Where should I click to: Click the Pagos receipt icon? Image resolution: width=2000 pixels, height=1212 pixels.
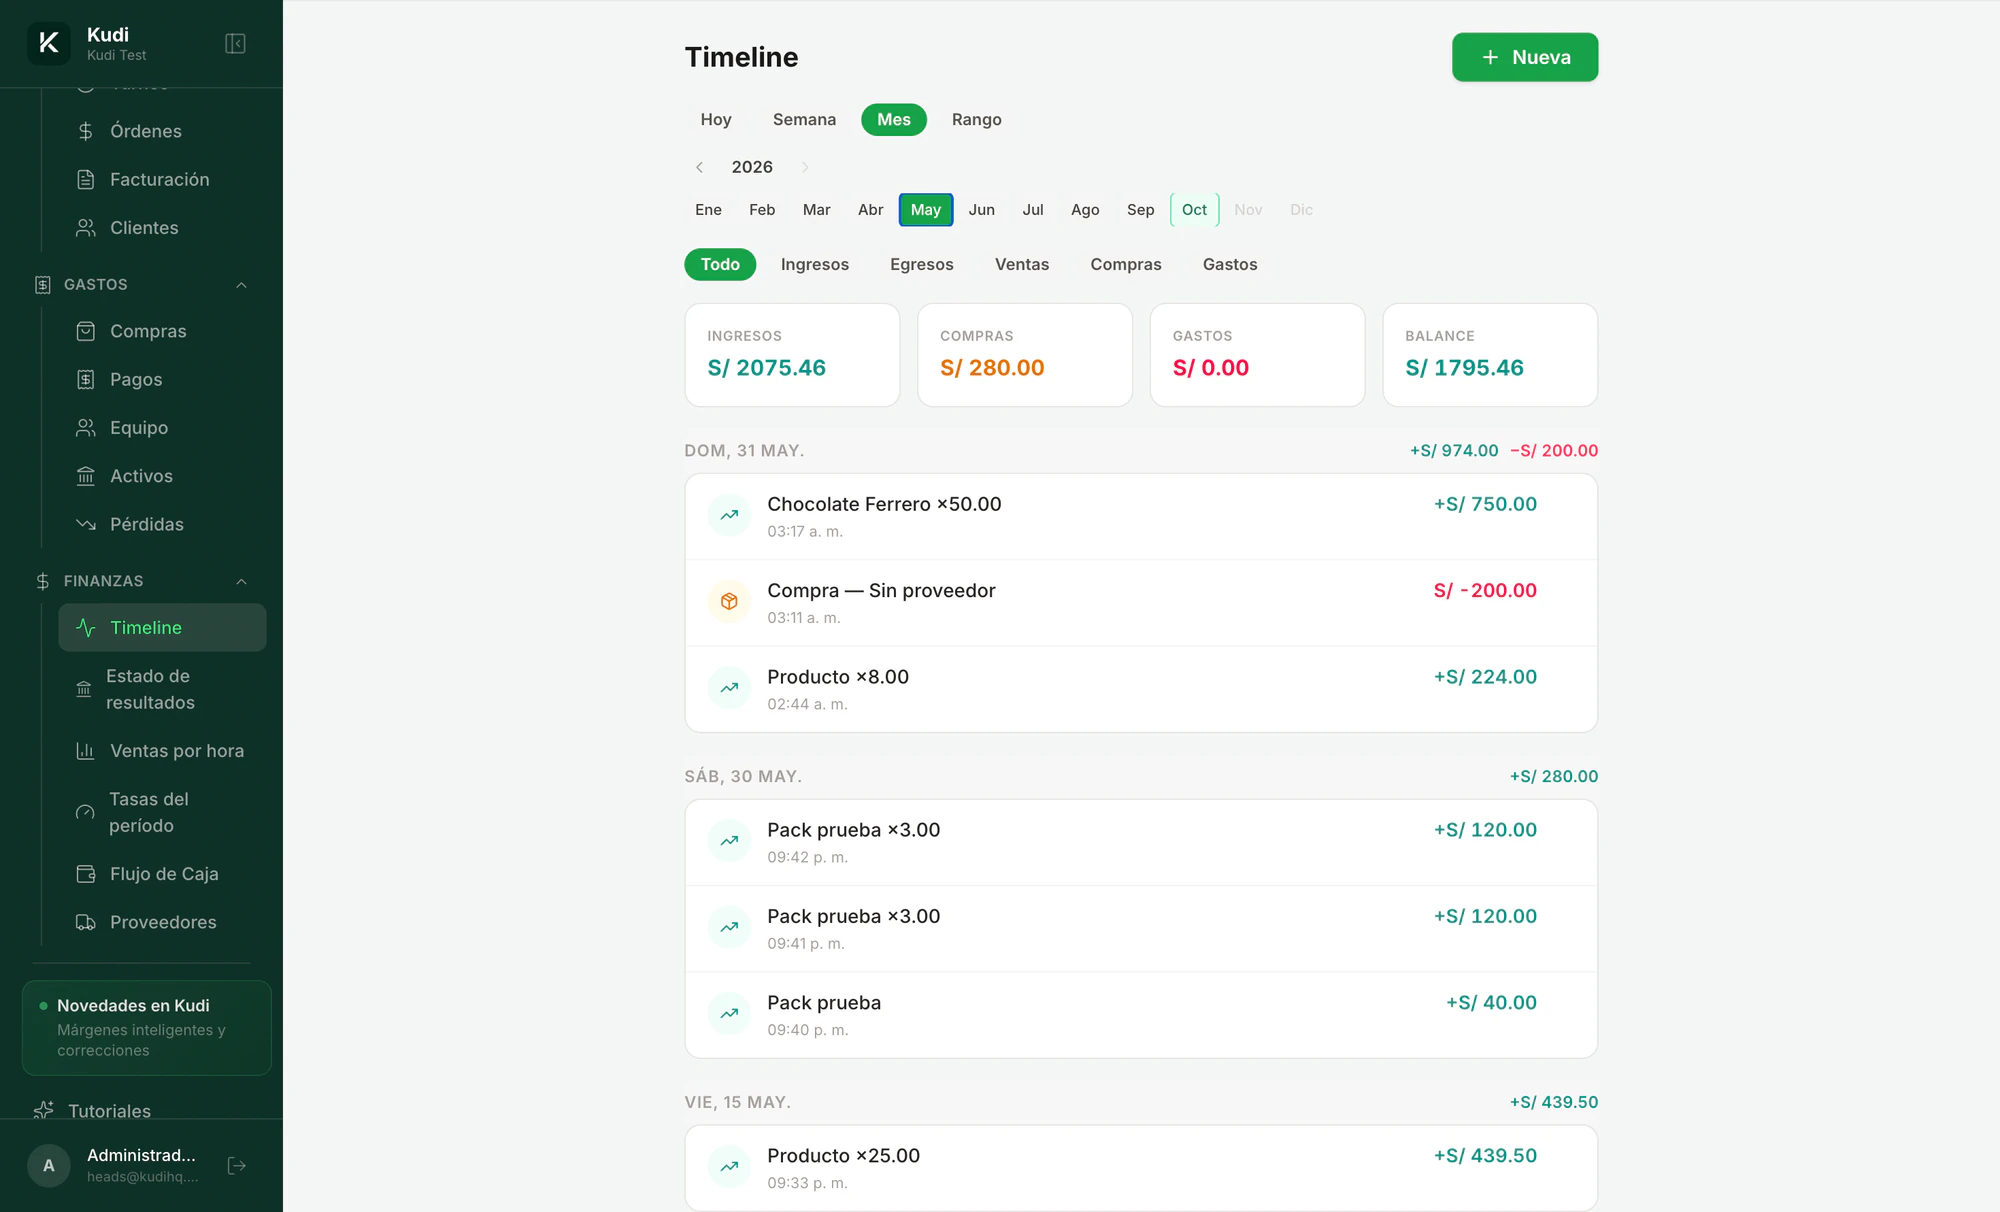tap(86, 380)
